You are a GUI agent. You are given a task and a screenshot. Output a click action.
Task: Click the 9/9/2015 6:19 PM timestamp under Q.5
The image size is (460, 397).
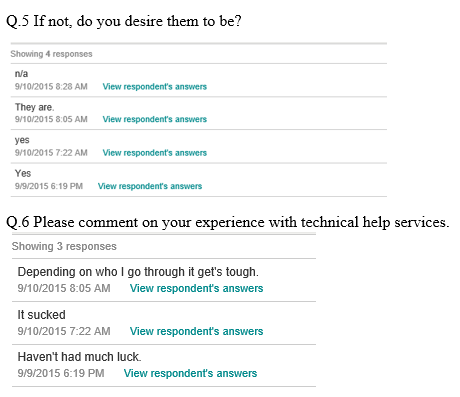pyautogui.click(x=49, y=186)
